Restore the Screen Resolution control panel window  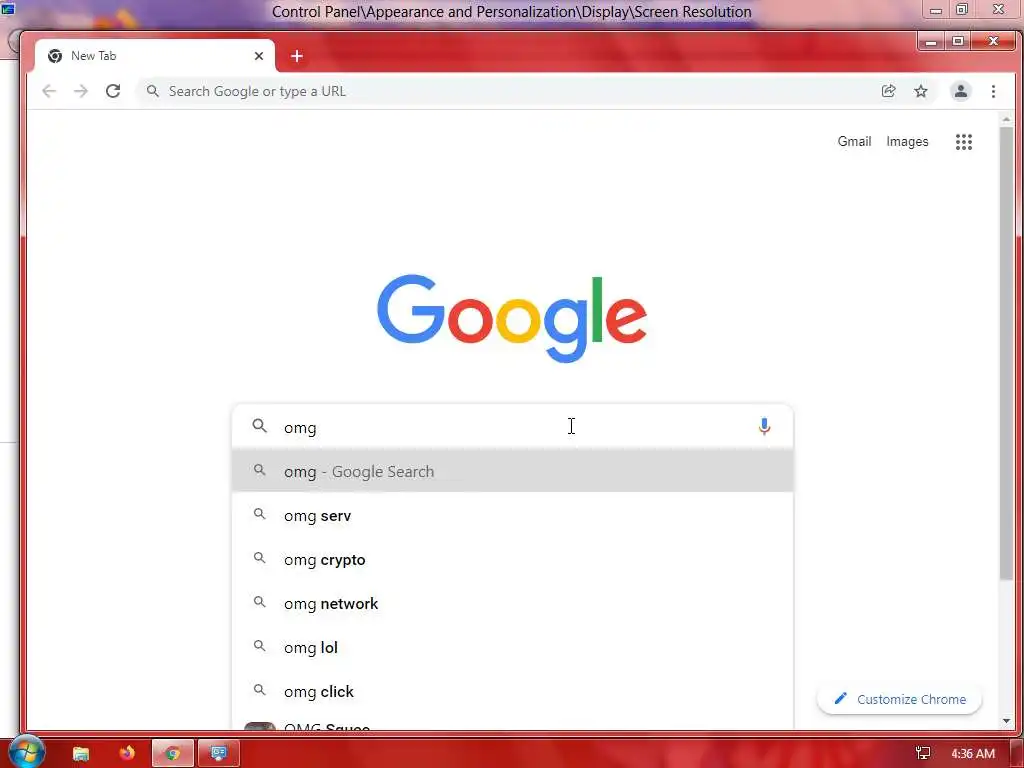coord(962,9)
